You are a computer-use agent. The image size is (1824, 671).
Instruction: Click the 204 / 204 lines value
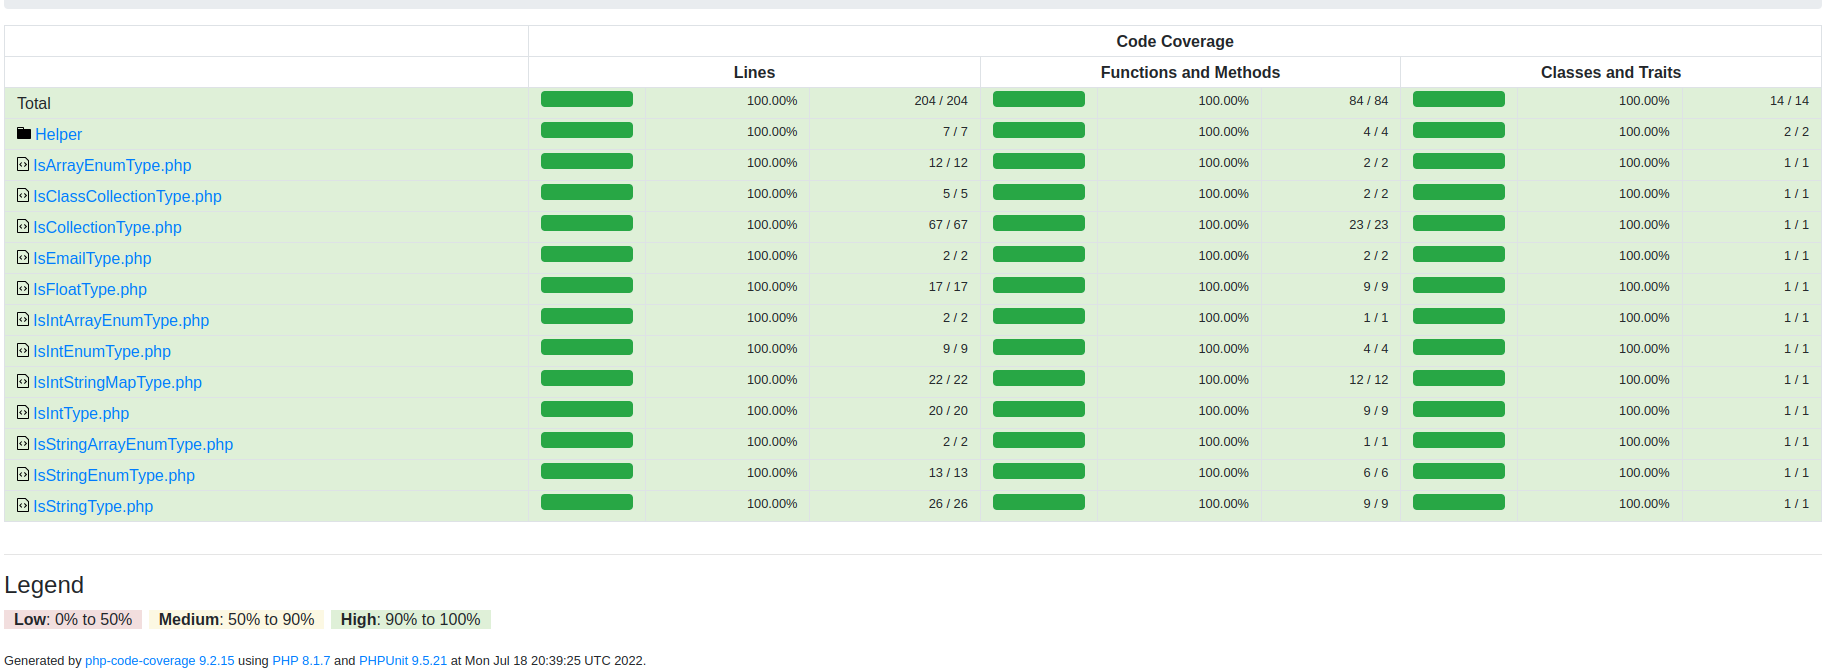pyautogui.click(x=941, y=101)
